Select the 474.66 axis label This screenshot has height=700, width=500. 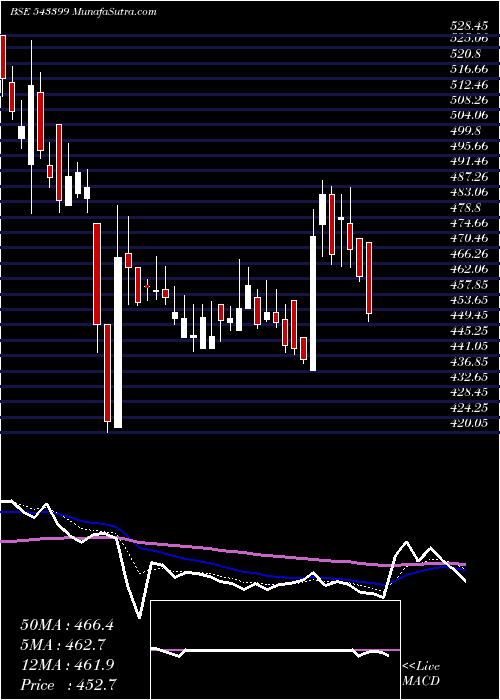point(468,223)
